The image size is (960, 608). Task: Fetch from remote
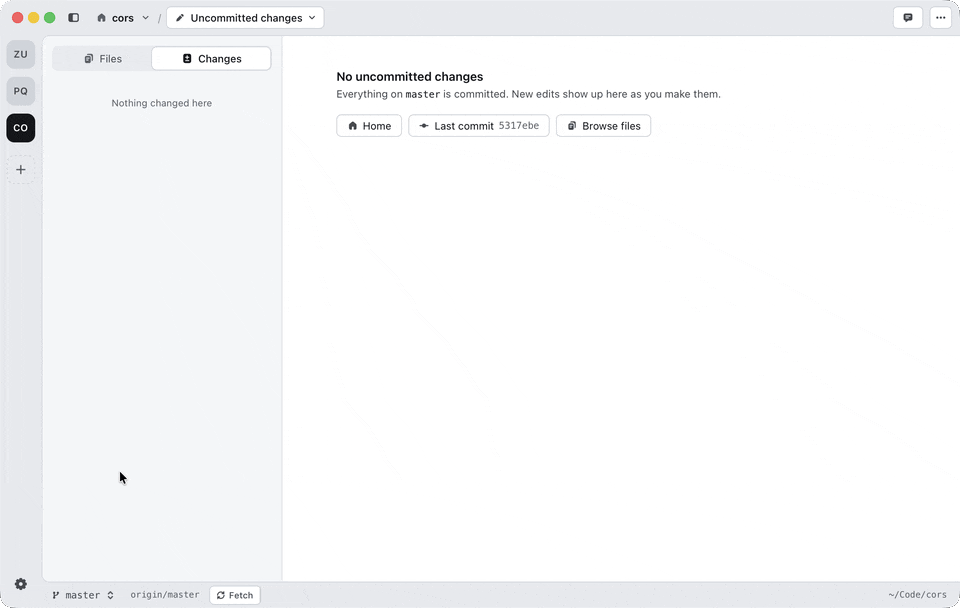[235, 595]
